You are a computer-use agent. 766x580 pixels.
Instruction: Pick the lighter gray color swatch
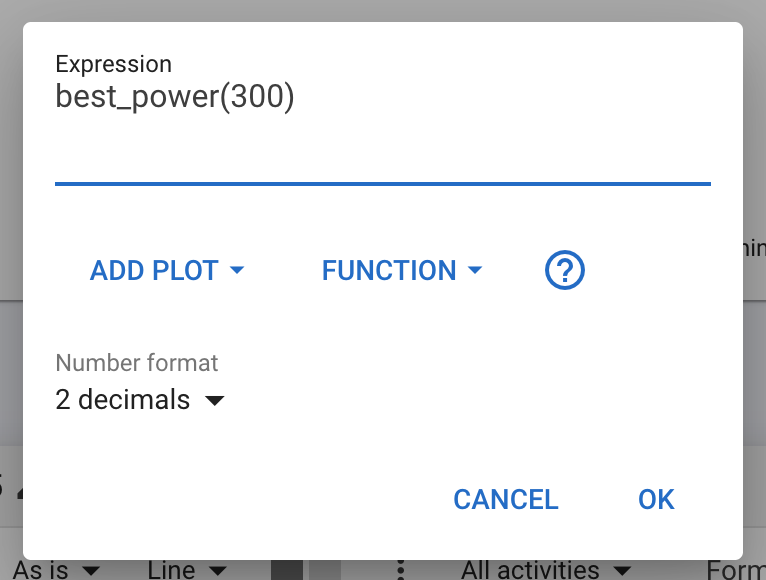click(321, 570)
